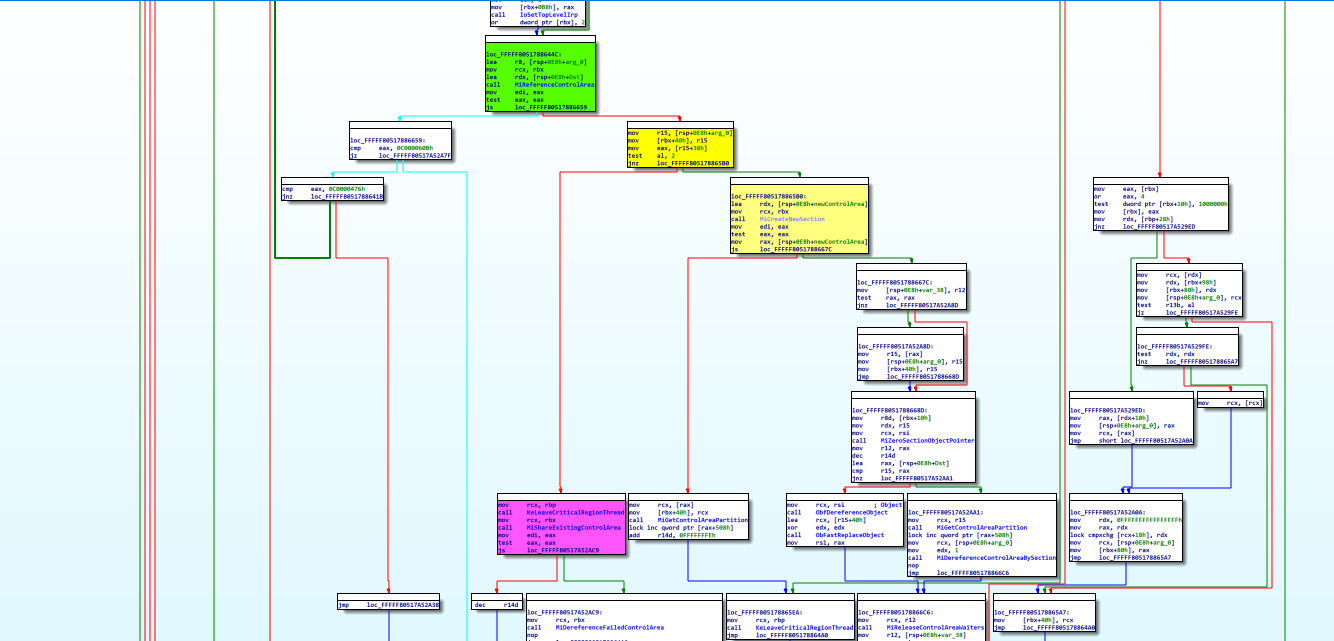The width and height of the screenshot is (1334, 641).
Task: Click the loc_FFFFF805178866C6 label
Action: 896,611
